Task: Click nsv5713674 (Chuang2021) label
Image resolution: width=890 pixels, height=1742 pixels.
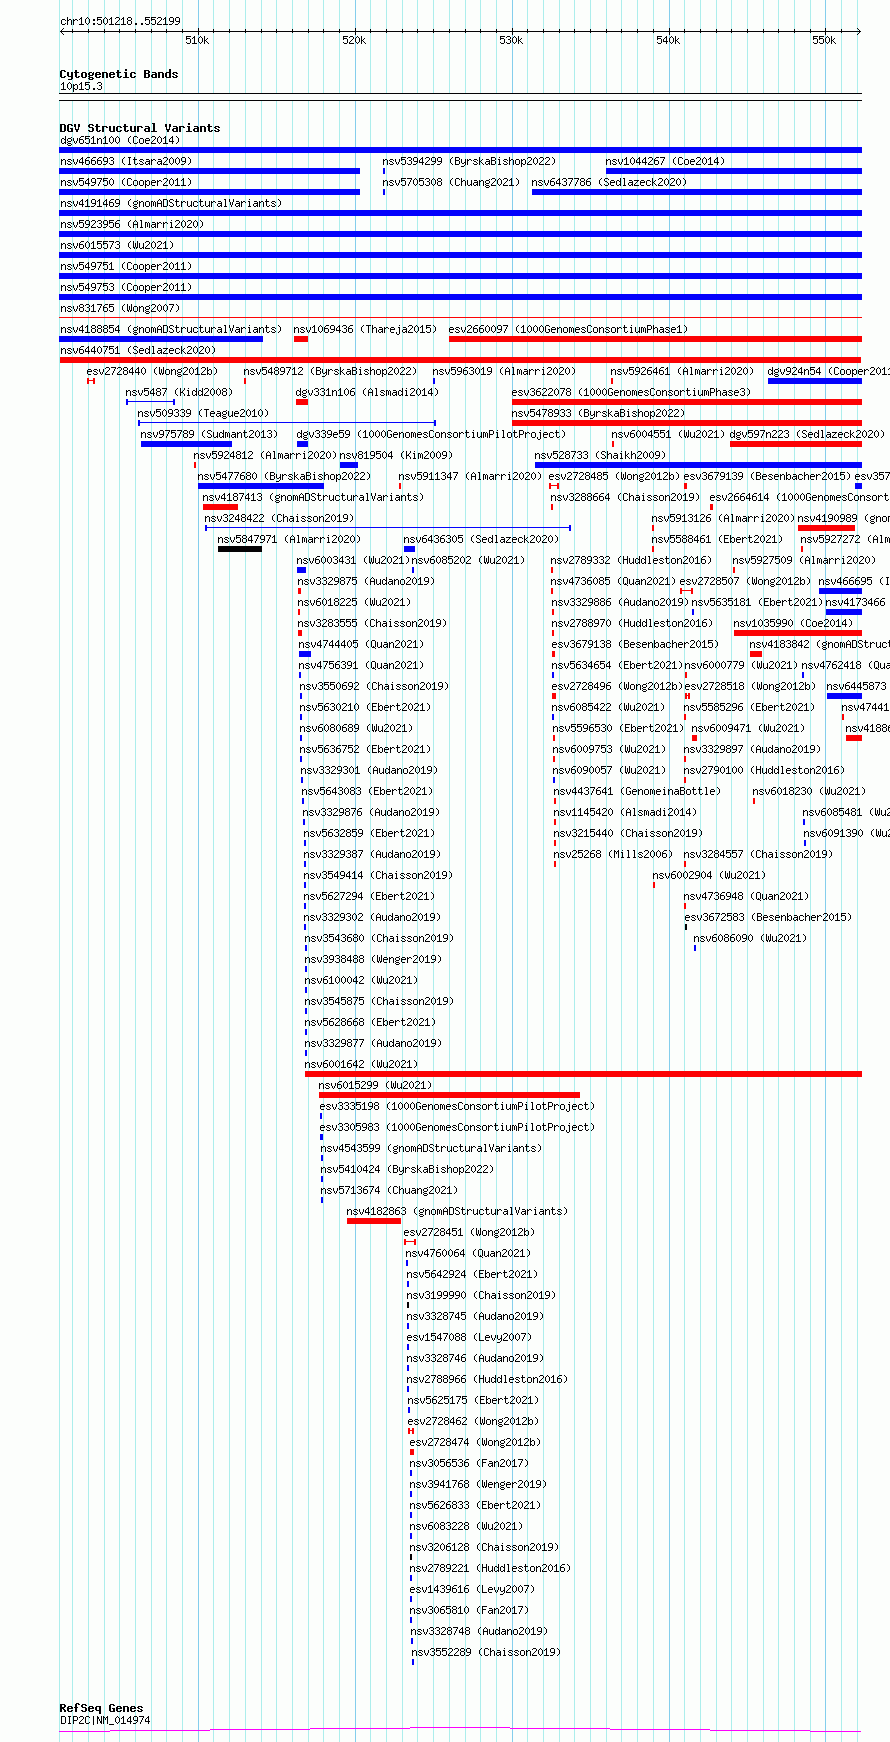Action: (389, 1190)
